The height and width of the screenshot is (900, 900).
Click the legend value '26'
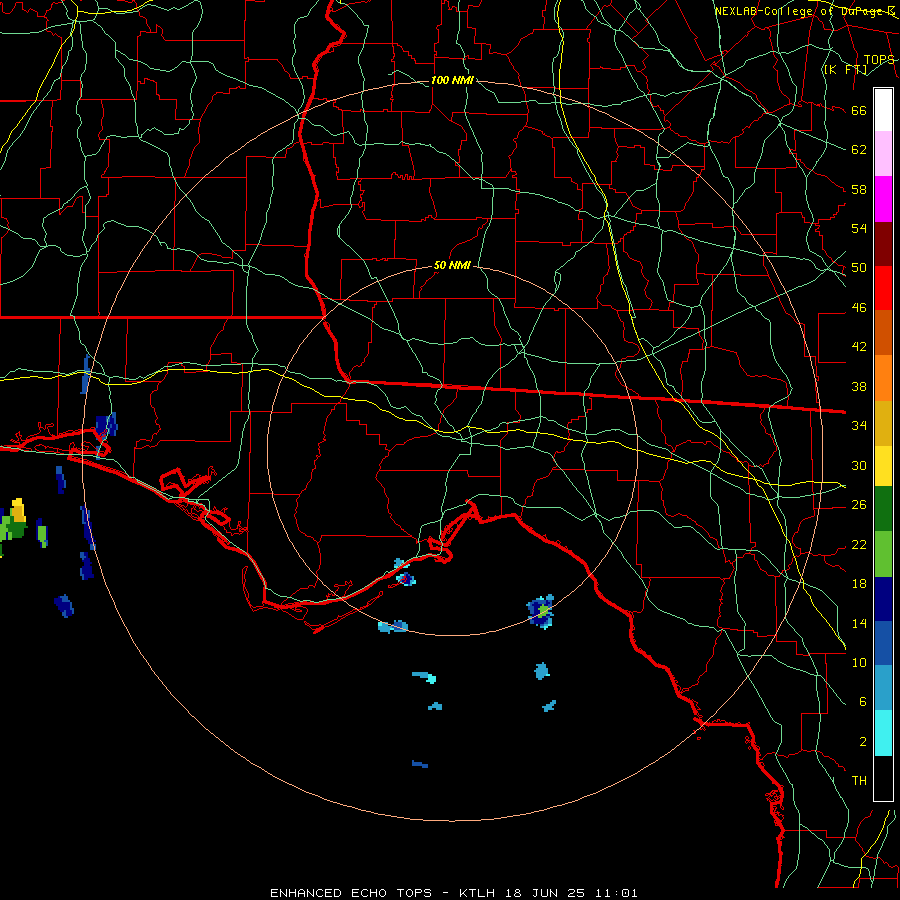tap(859, 505)
